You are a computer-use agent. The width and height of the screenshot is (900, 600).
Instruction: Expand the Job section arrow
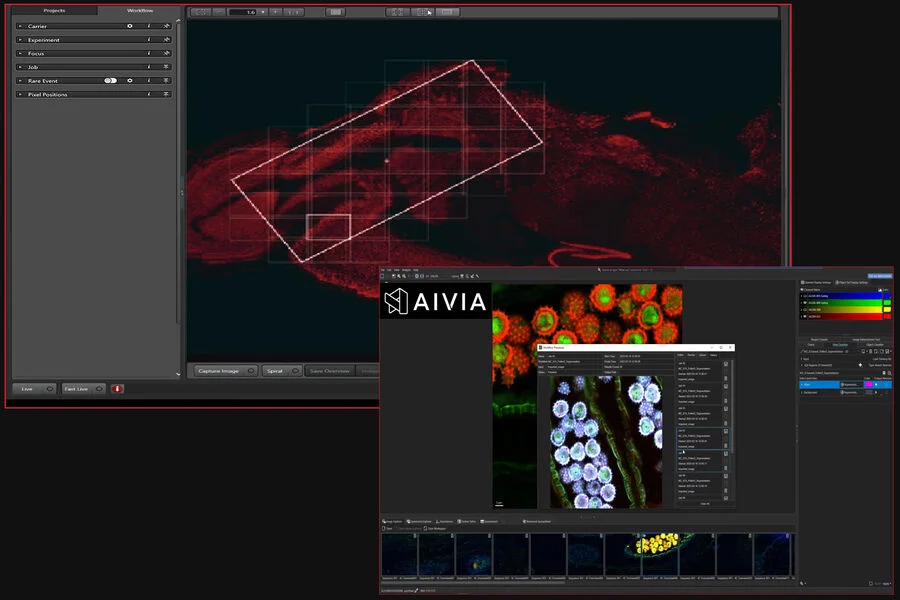point(20,67)
